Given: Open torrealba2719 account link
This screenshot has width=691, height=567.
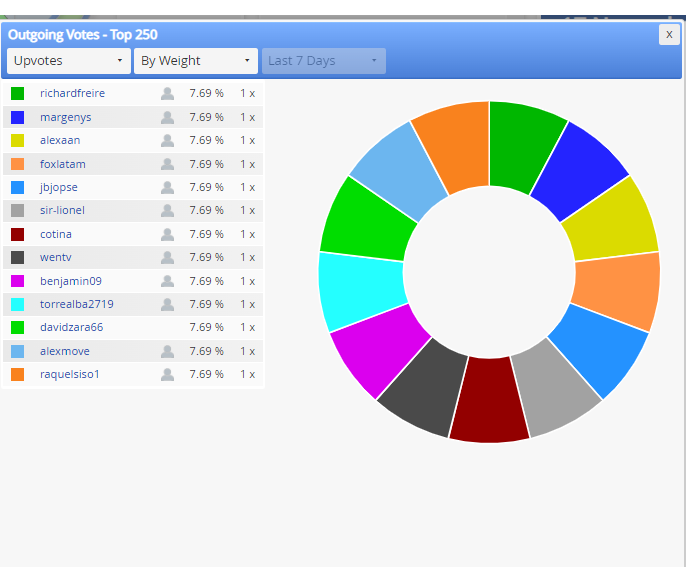Looking at the screenshot, I should coord(77,304).
